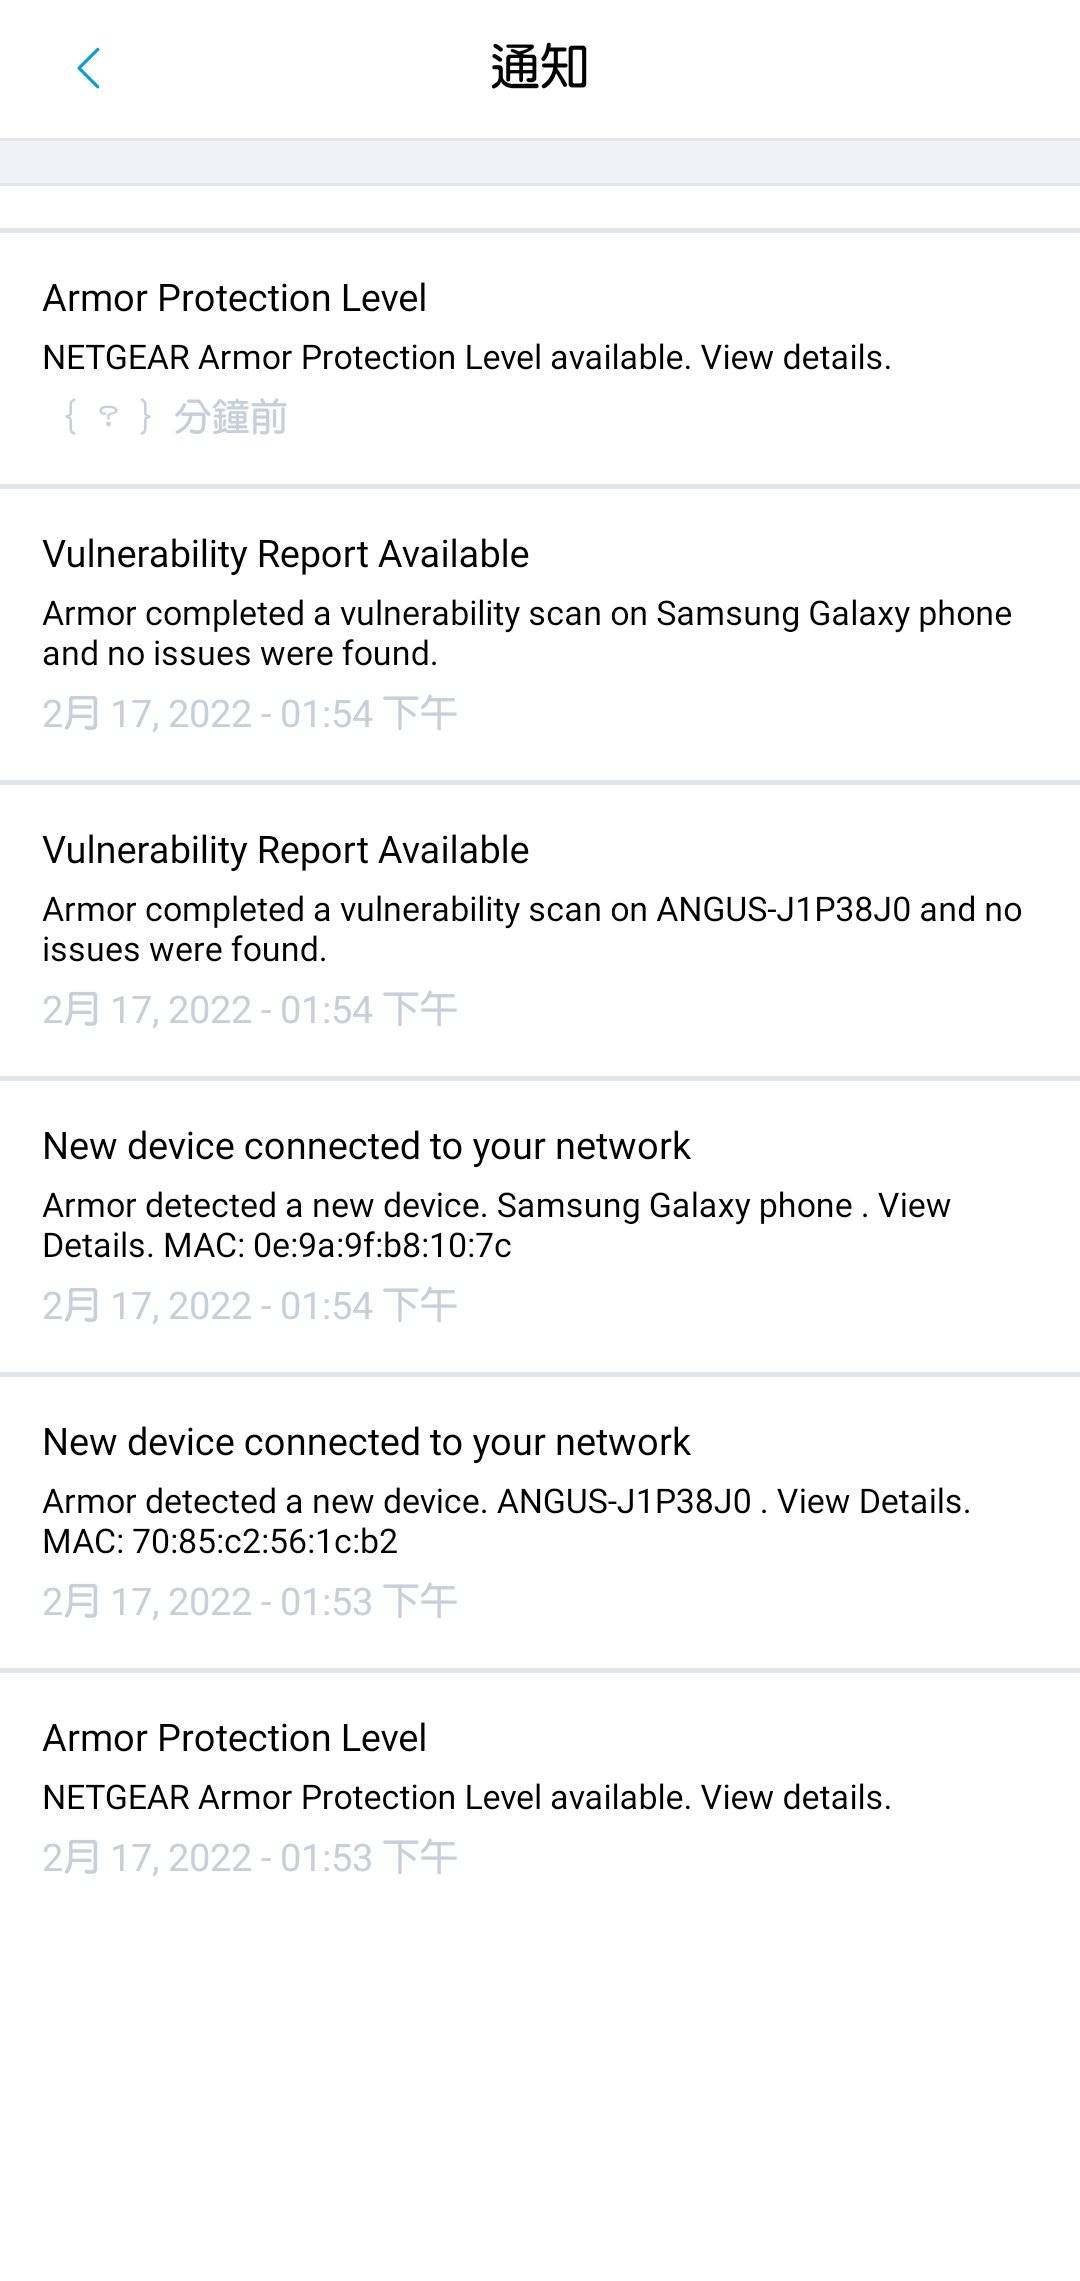This screenshot has height=2281, width=1080.
Task: Tap timestamp under ANGUS-J1P38J0 new device notice
Action: 249,1602
